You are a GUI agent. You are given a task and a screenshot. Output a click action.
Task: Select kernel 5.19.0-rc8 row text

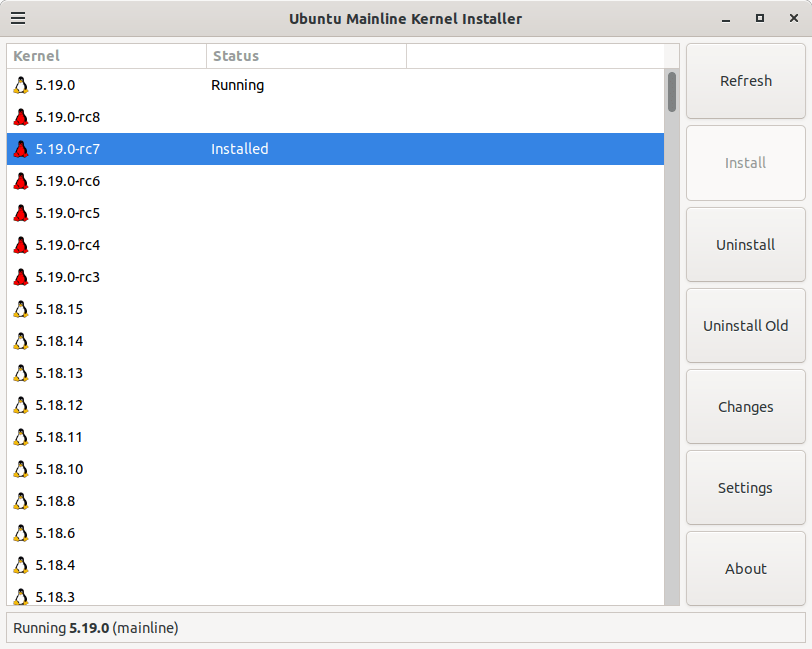pos(67,117)
